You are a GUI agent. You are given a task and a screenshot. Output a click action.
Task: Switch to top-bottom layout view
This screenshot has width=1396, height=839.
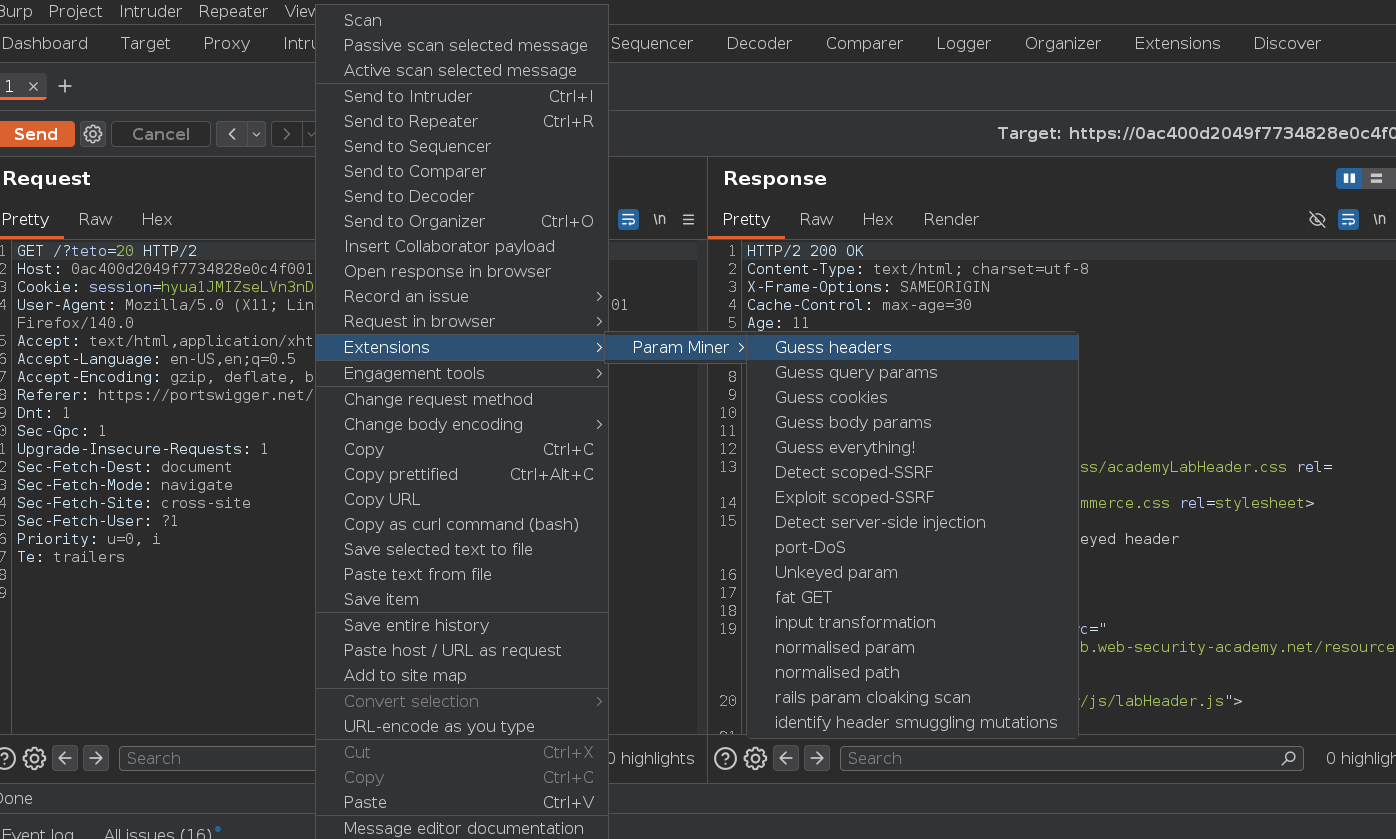[x=1377, y=178]
